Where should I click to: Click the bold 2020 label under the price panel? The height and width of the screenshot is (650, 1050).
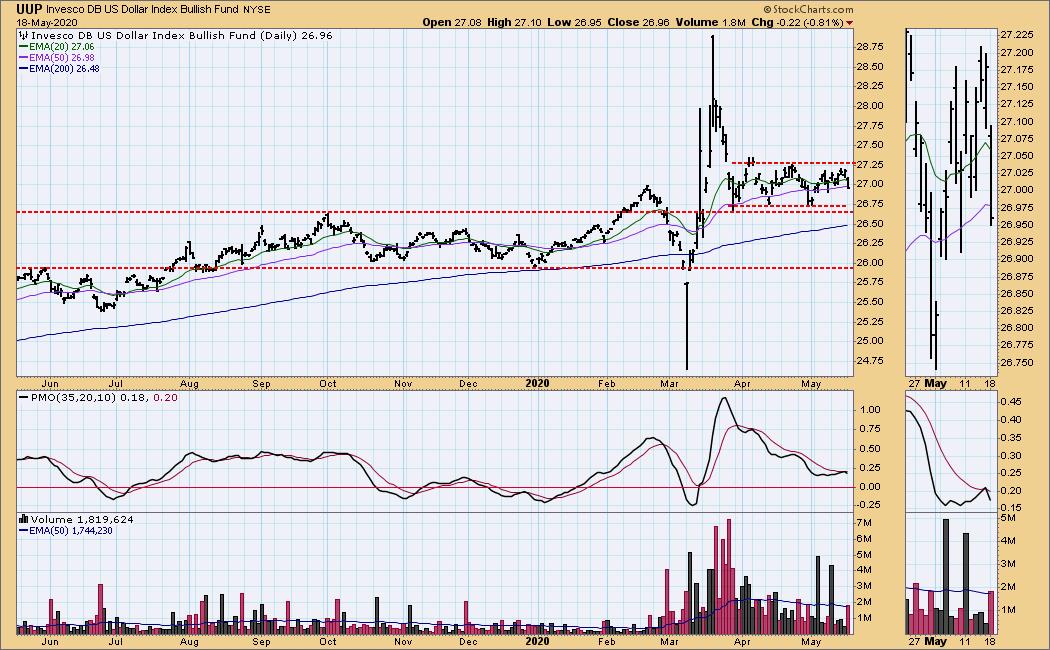pos(538,384)
